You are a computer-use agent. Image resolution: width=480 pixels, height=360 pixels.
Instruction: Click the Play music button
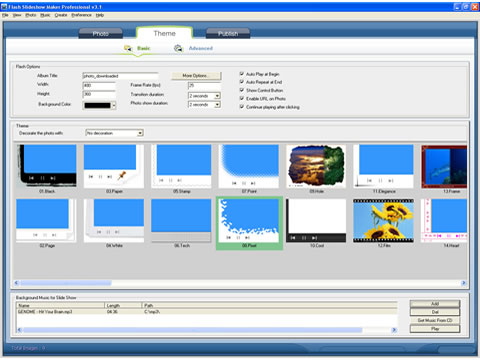(x=435, y=329)
